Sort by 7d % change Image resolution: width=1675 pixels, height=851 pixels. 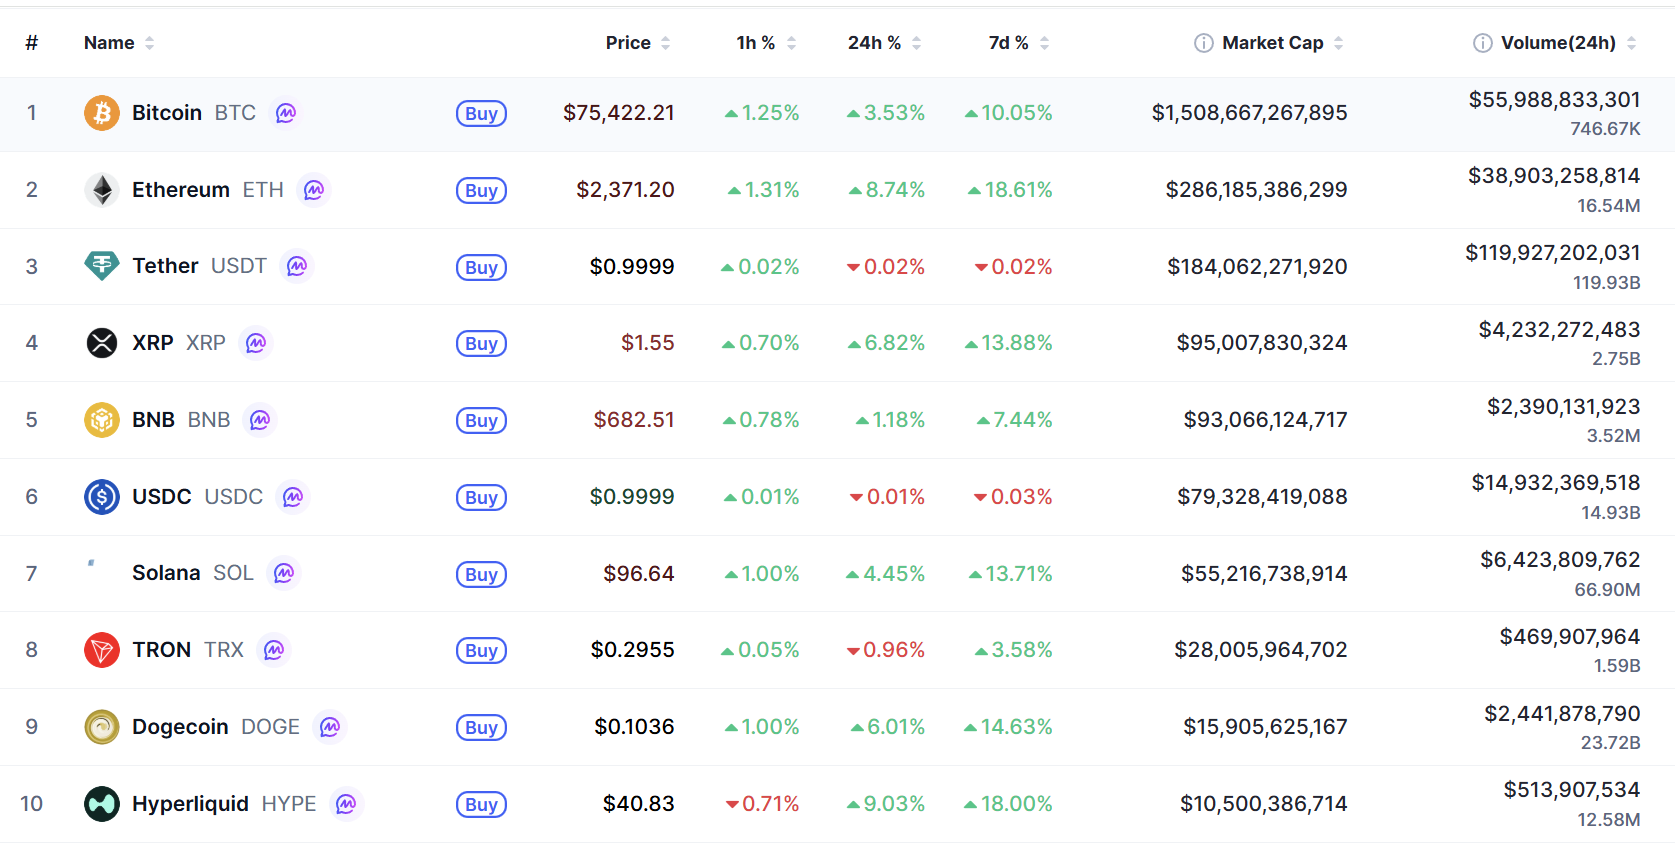click(x=1019, y=43)
